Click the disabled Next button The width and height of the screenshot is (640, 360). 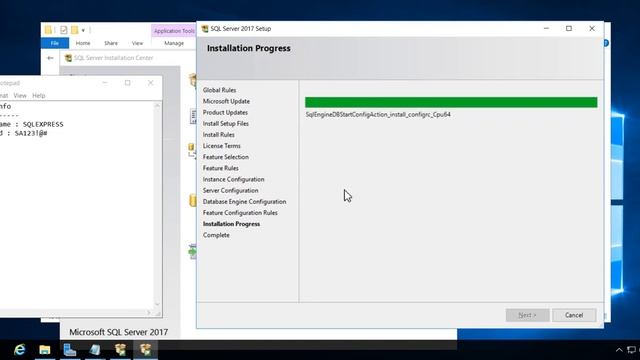(x=527, y=315)
